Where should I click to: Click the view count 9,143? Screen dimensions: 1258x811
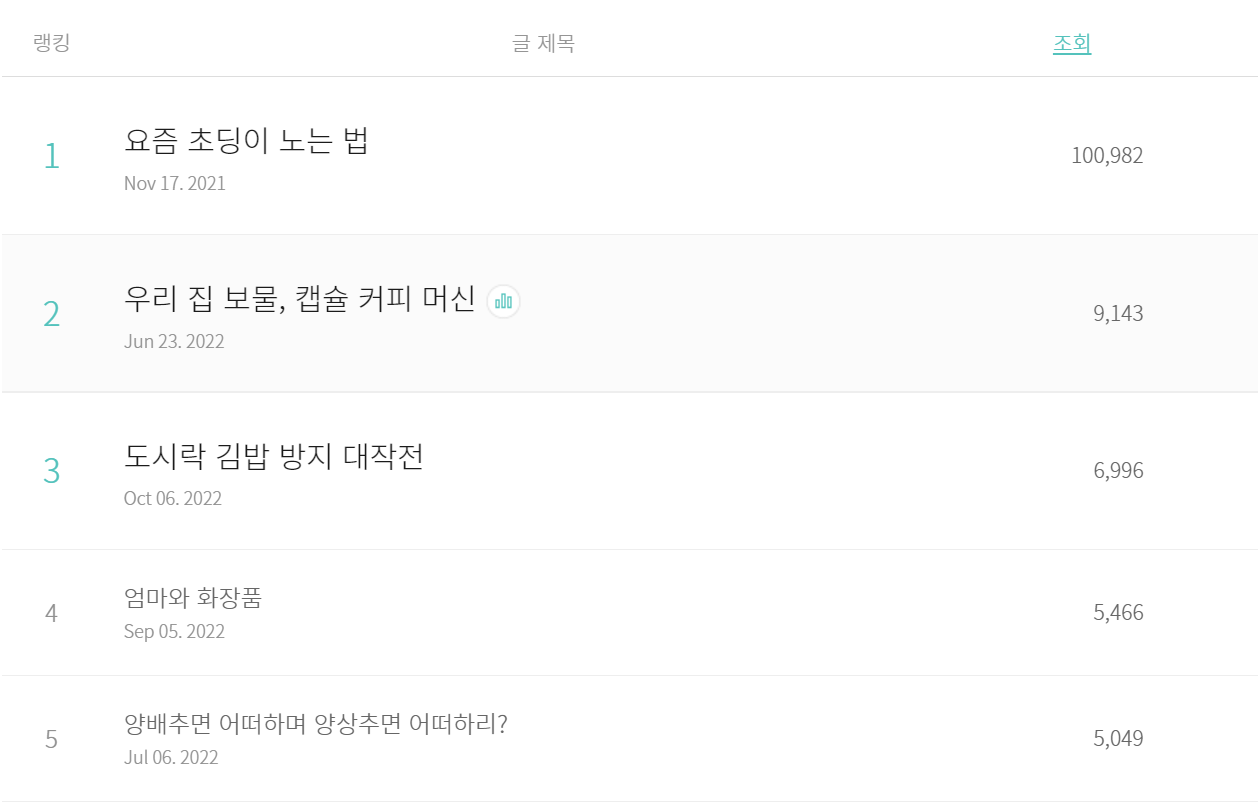[1117, 314]
